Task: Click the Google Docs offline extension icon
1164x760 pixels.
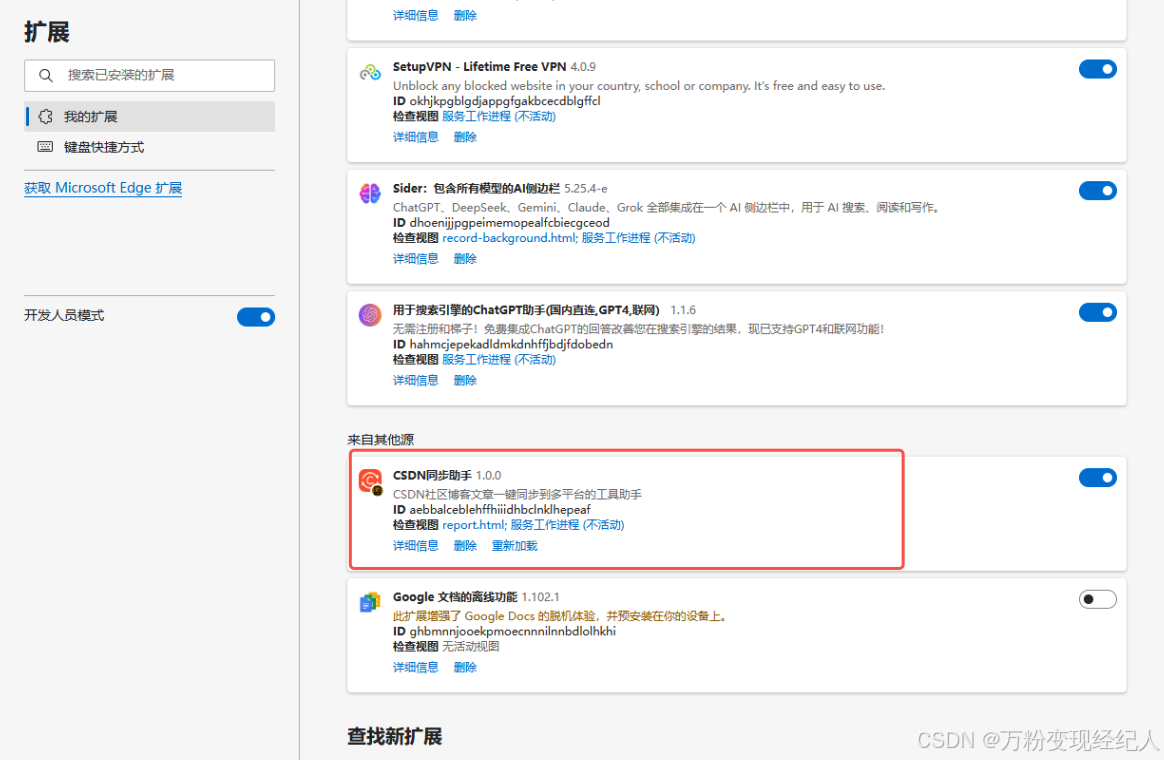Action: tap(370, 602)
